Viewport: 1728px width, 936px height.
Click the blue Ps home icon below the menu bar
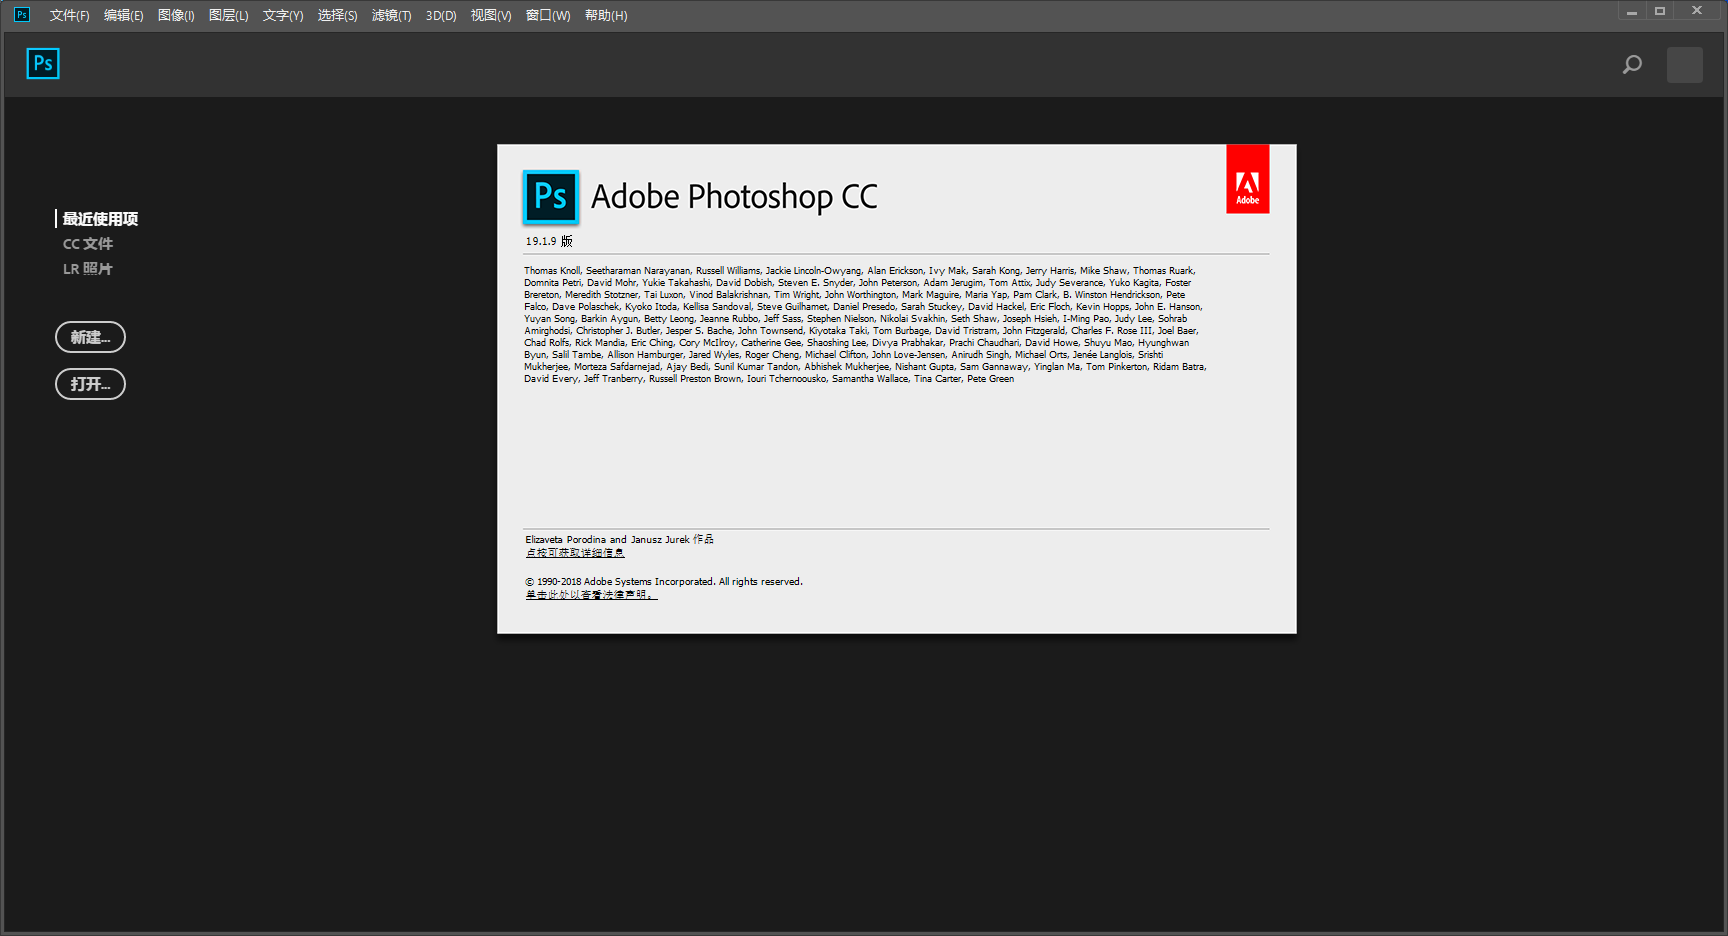(x=43, y=63)
